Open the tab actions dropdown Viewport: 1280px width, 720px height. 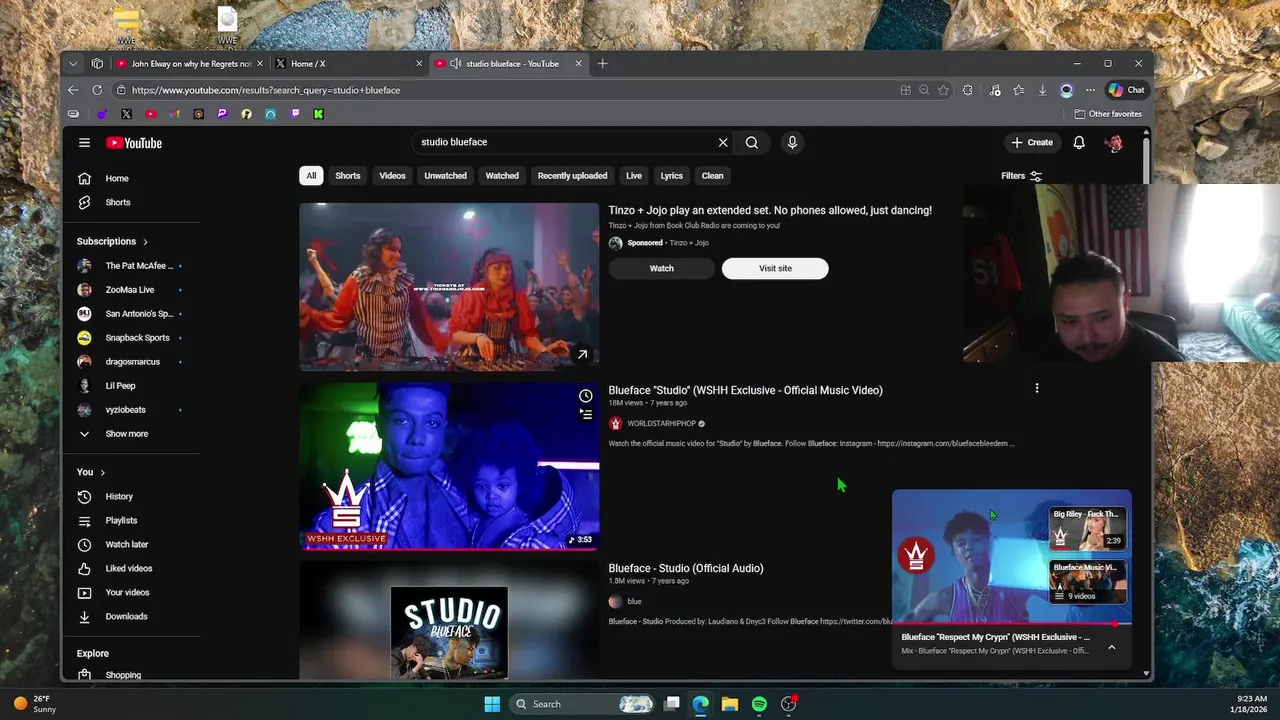point(73,63)
